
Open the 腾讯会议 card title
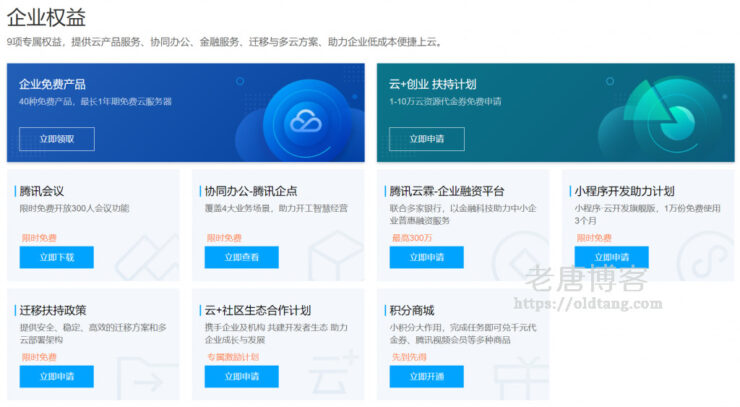click(x=42, y=191)
